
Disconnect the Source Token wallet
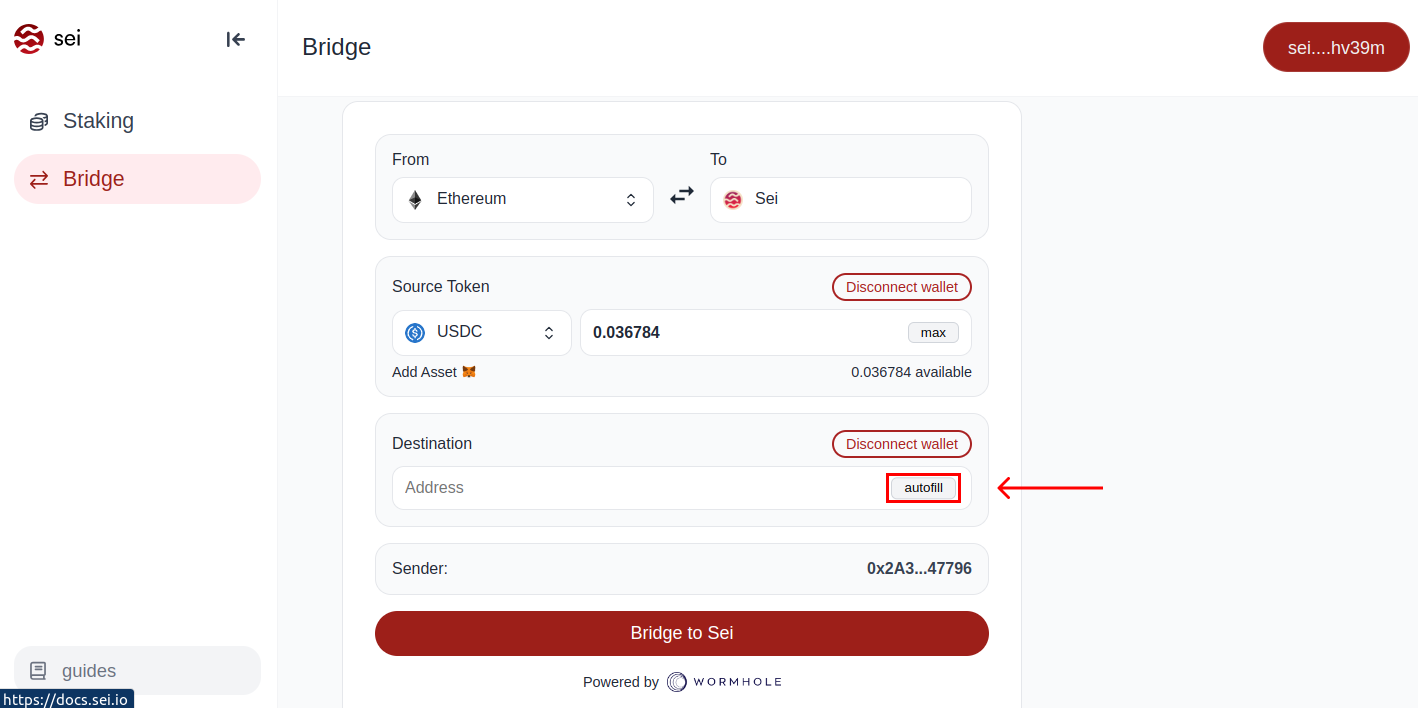(x=901, y=287)
